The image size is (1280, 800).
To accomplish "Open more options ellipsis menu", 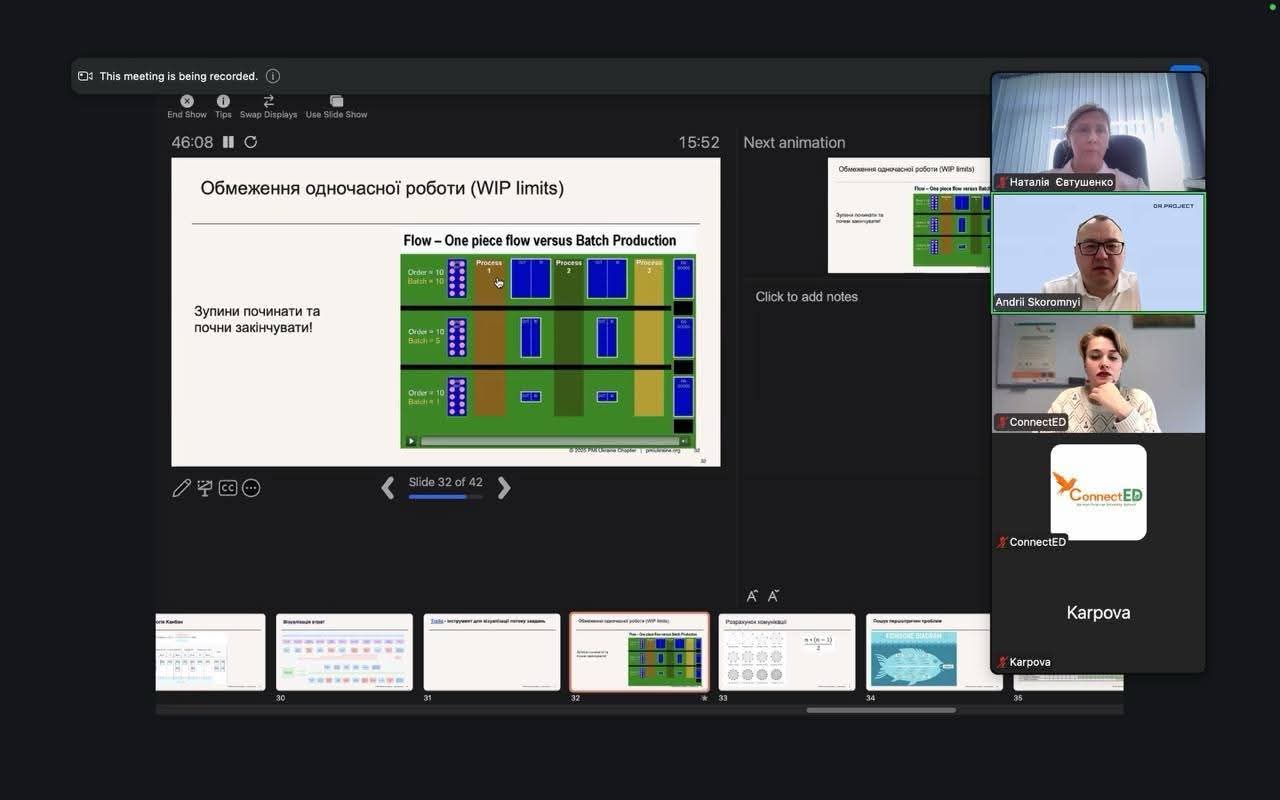I will (251, 488).
